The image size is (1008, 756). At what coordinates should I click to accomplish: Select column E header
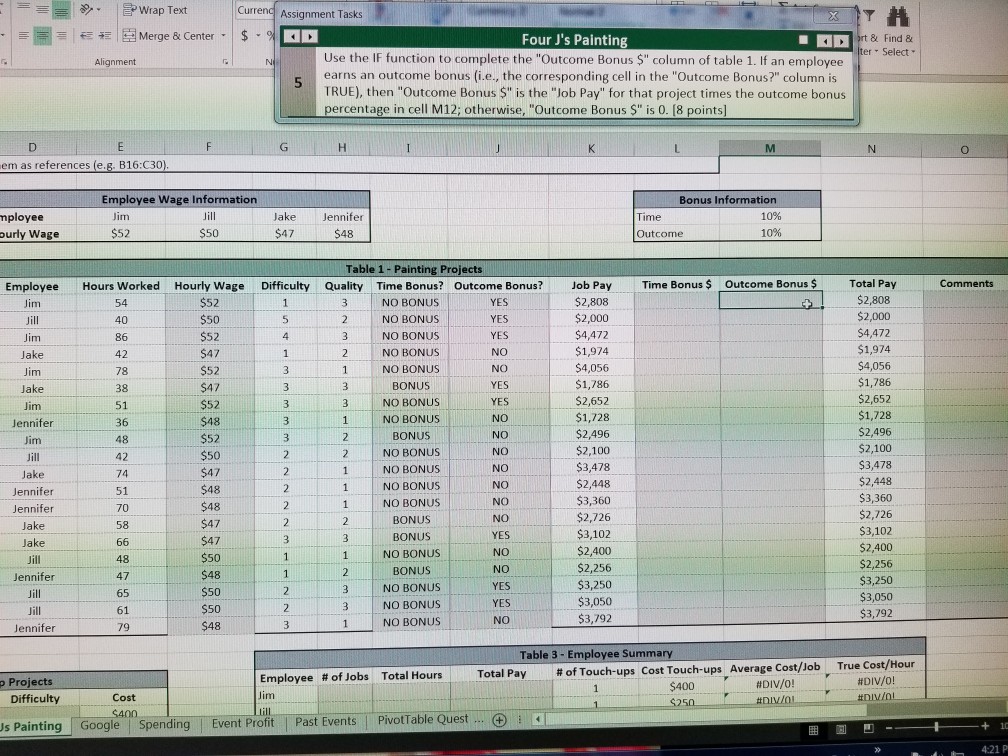coord(120,147)
